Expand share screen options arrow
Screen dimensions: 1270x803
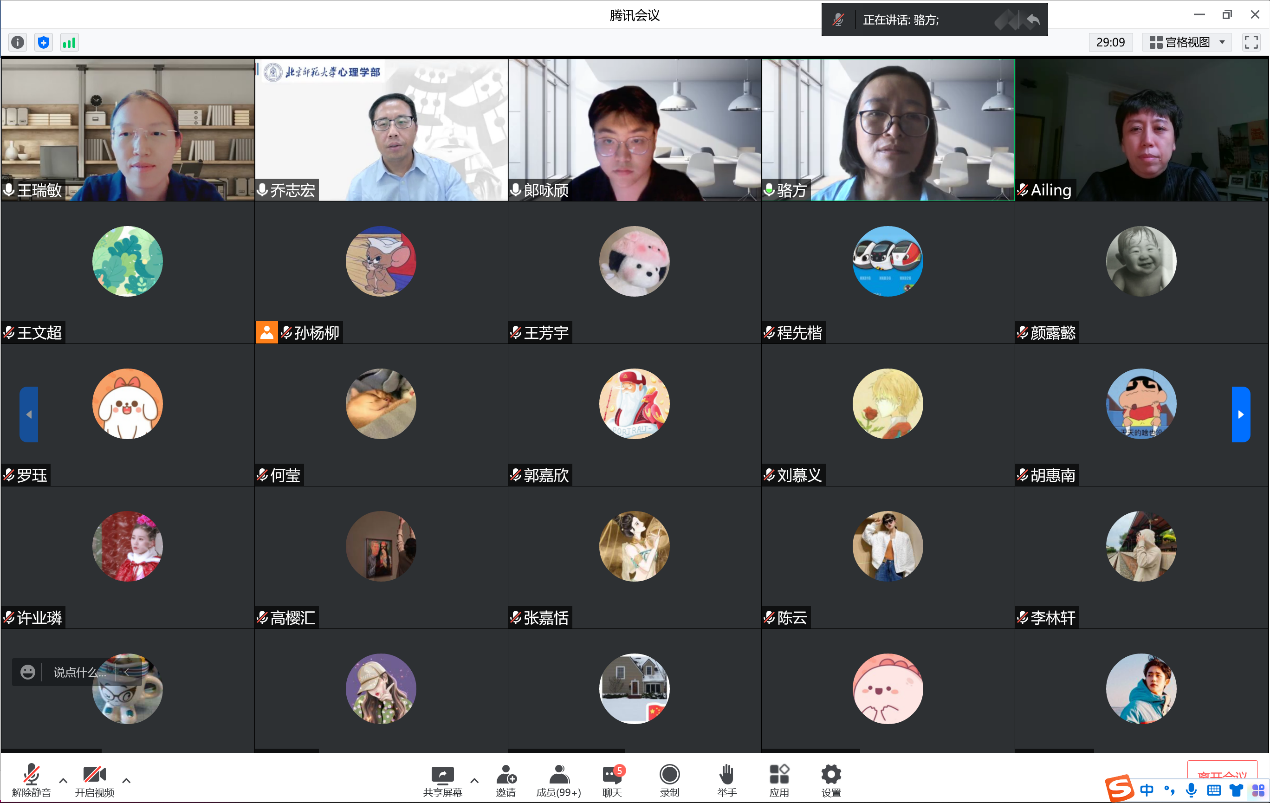click(x=474, y=780)
